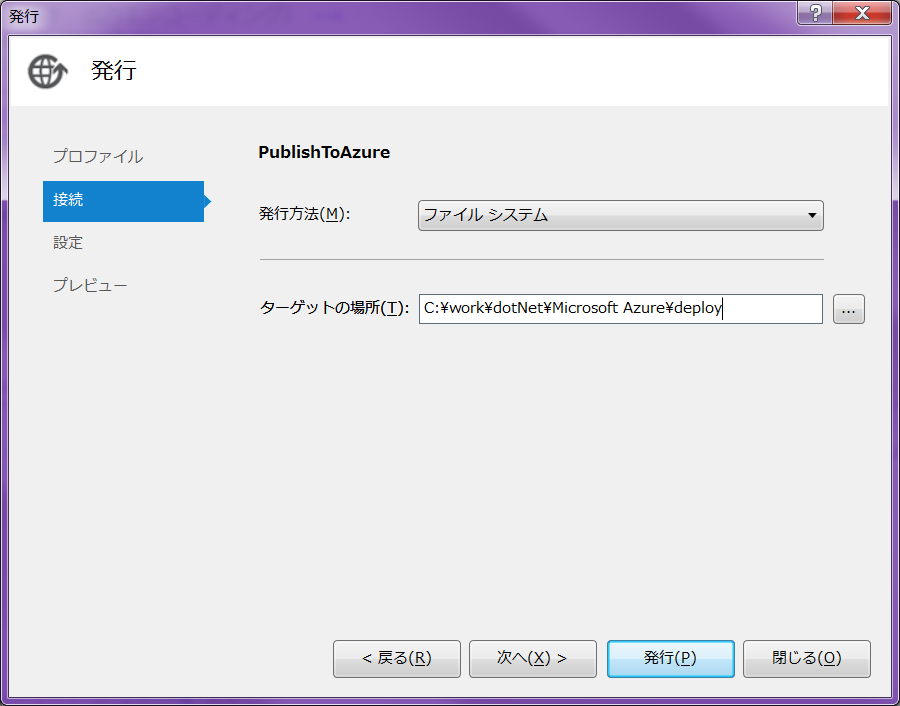Viewport: 900px width, 706px height.
Task: Click the ターゲットの場所(T): label
Action: [x=334, y=308]
